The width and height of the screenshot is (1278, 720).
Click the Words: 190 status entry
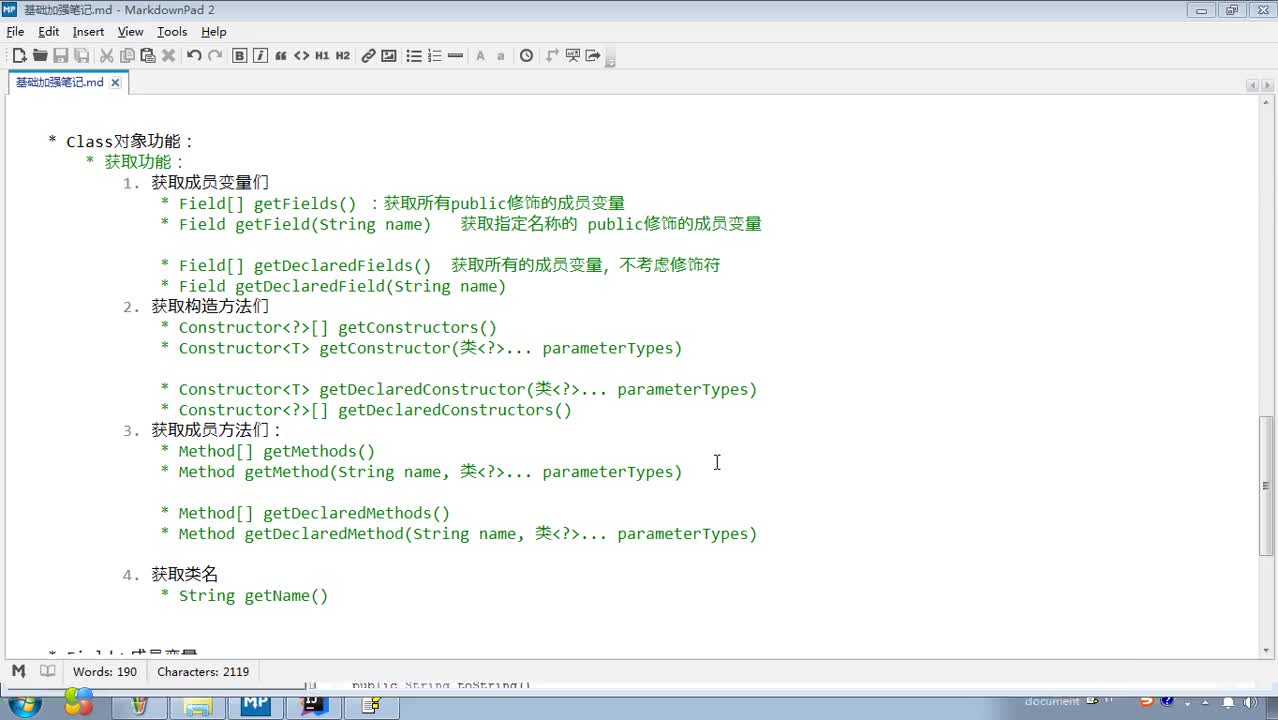(x=105, y=672)
